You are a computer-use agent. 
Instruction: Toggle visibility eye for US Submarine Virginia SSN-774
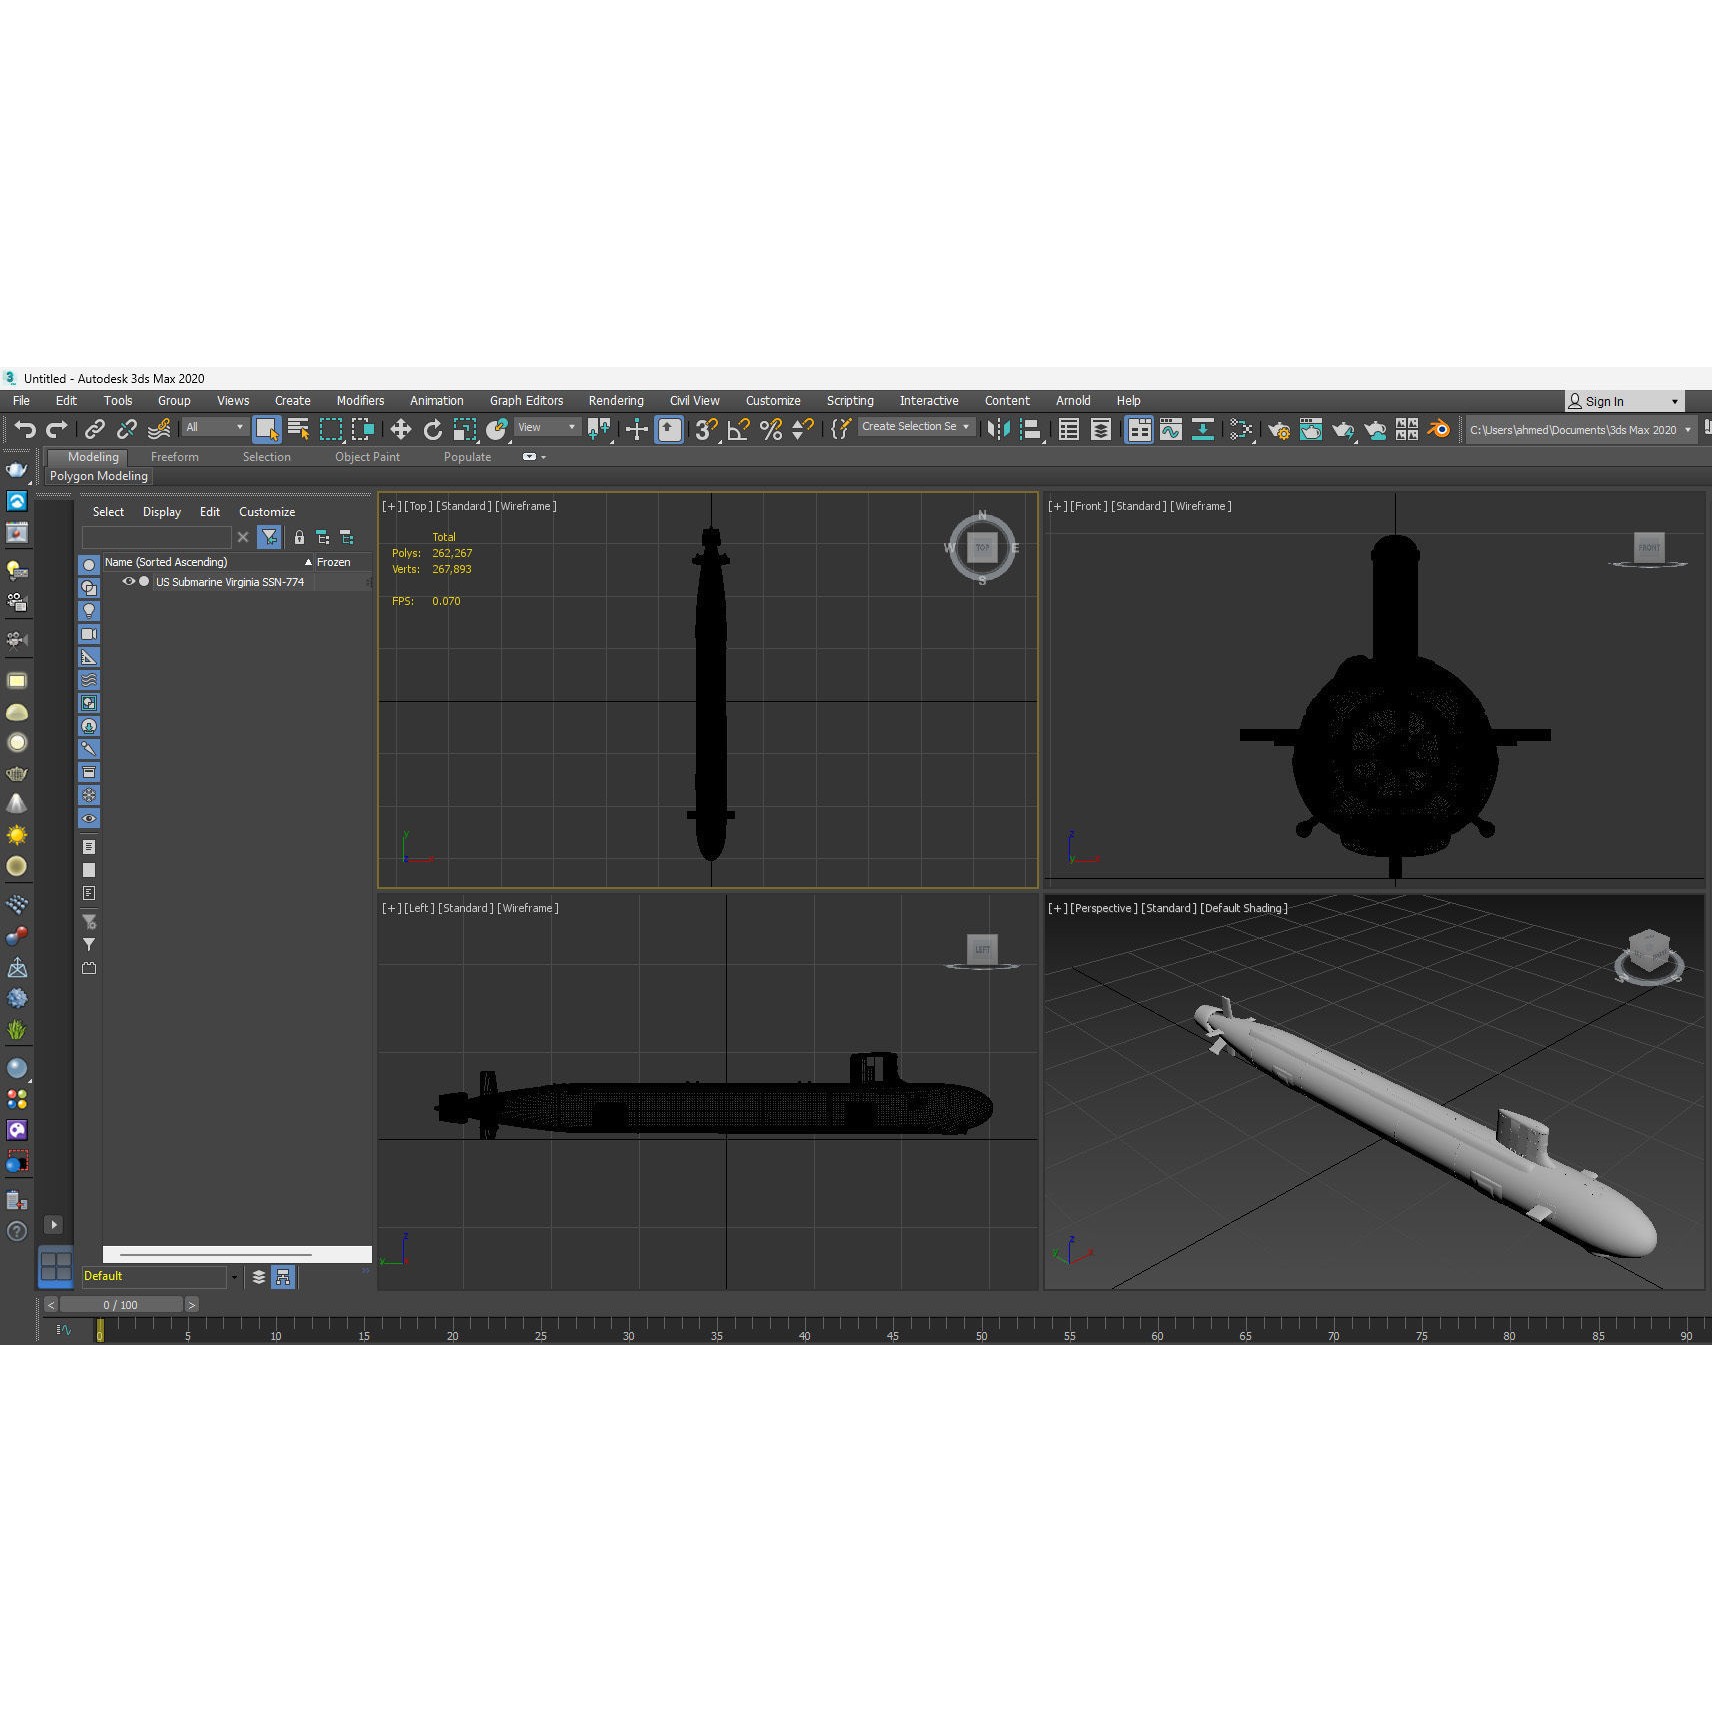(x=129, y=582)
